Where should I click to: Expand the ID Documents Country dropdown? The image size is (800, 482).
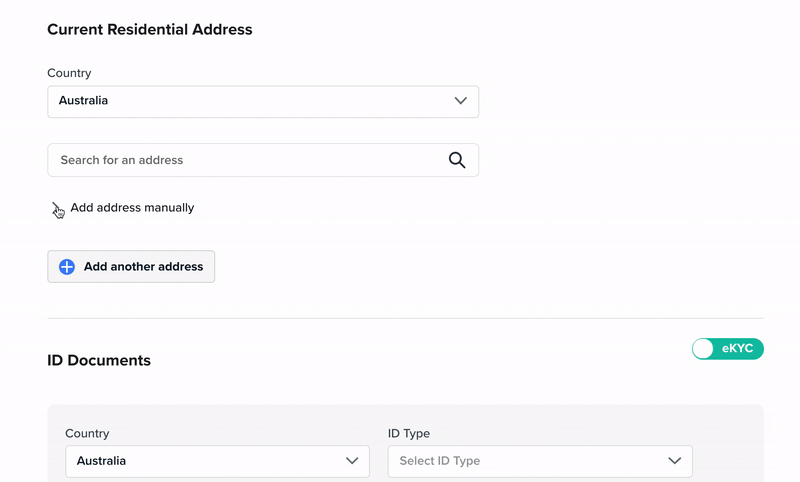coord(217,462)
